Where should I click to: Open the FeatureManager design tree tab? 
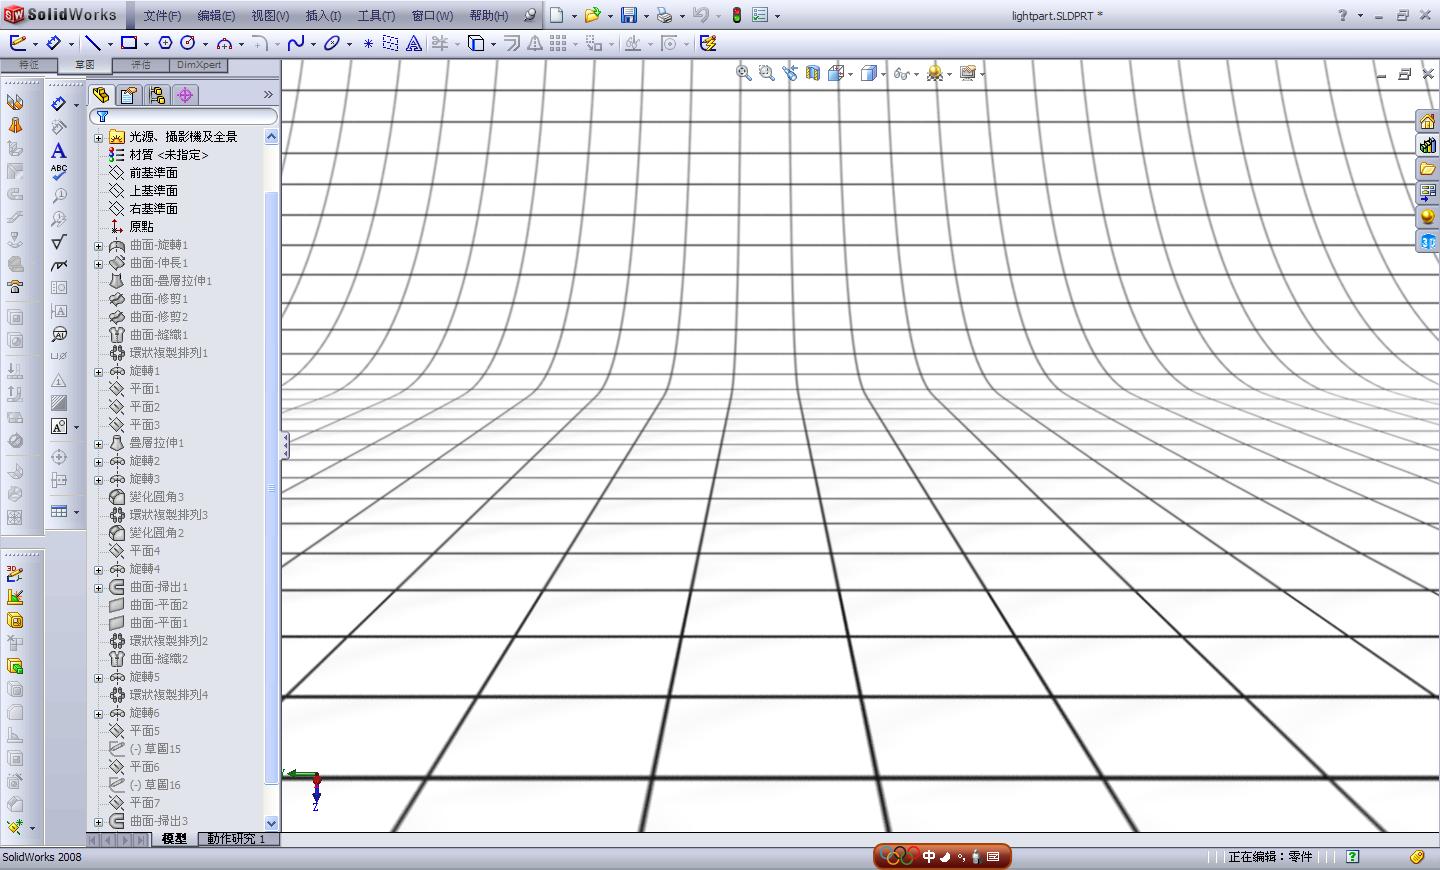[101, 95]
